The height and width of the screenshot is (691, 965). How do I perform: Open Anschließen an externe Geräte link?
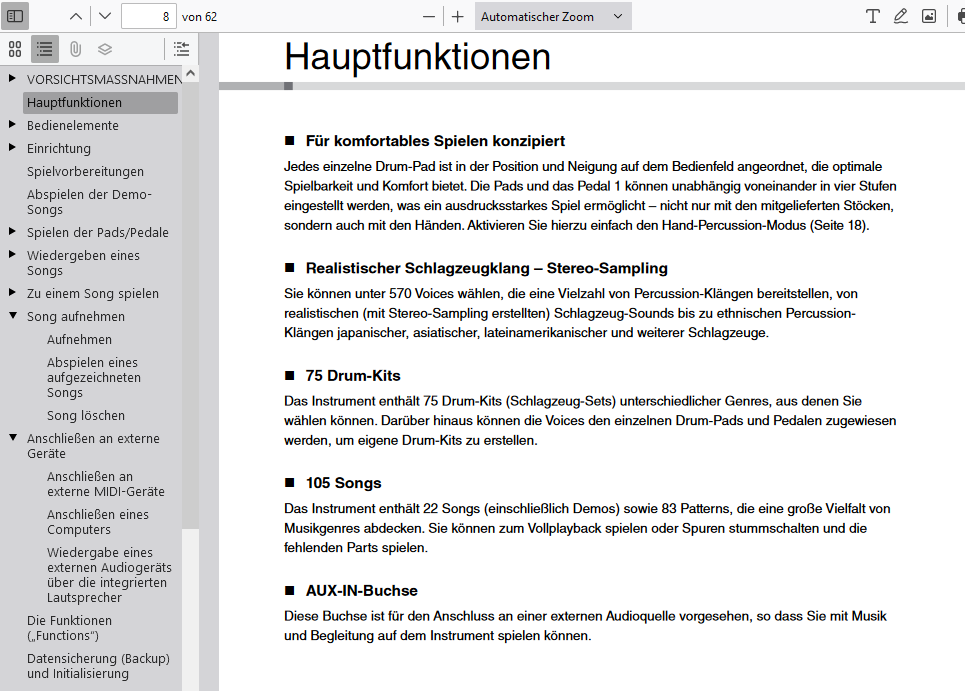pos(93,446)
